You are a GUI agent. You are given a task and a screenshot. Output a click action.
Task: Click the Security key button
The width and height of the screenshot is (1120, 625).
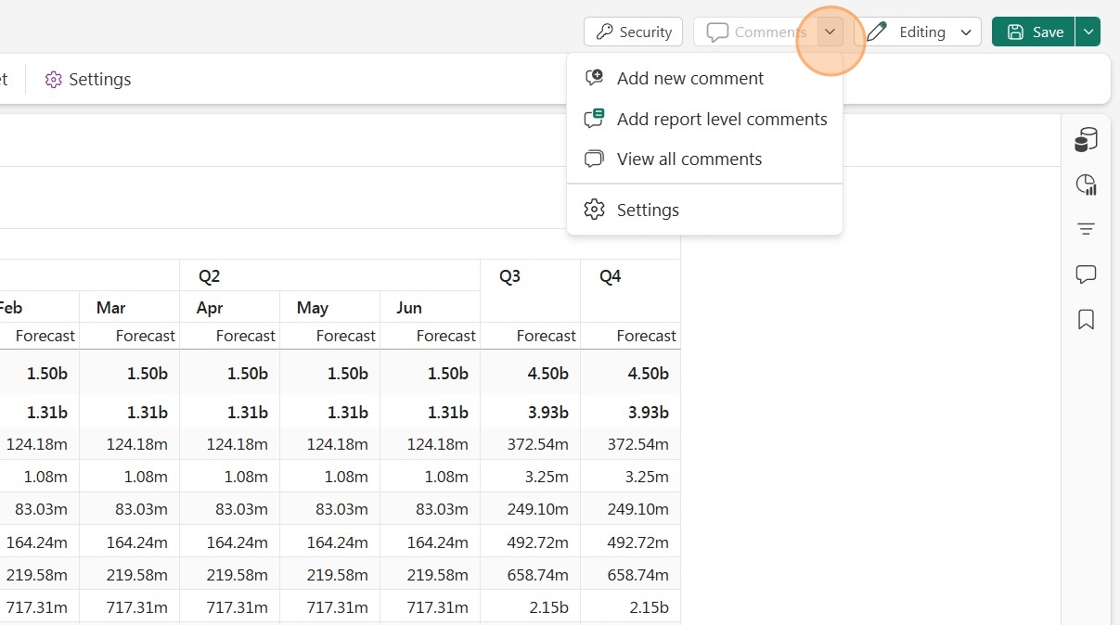(633, 31)
